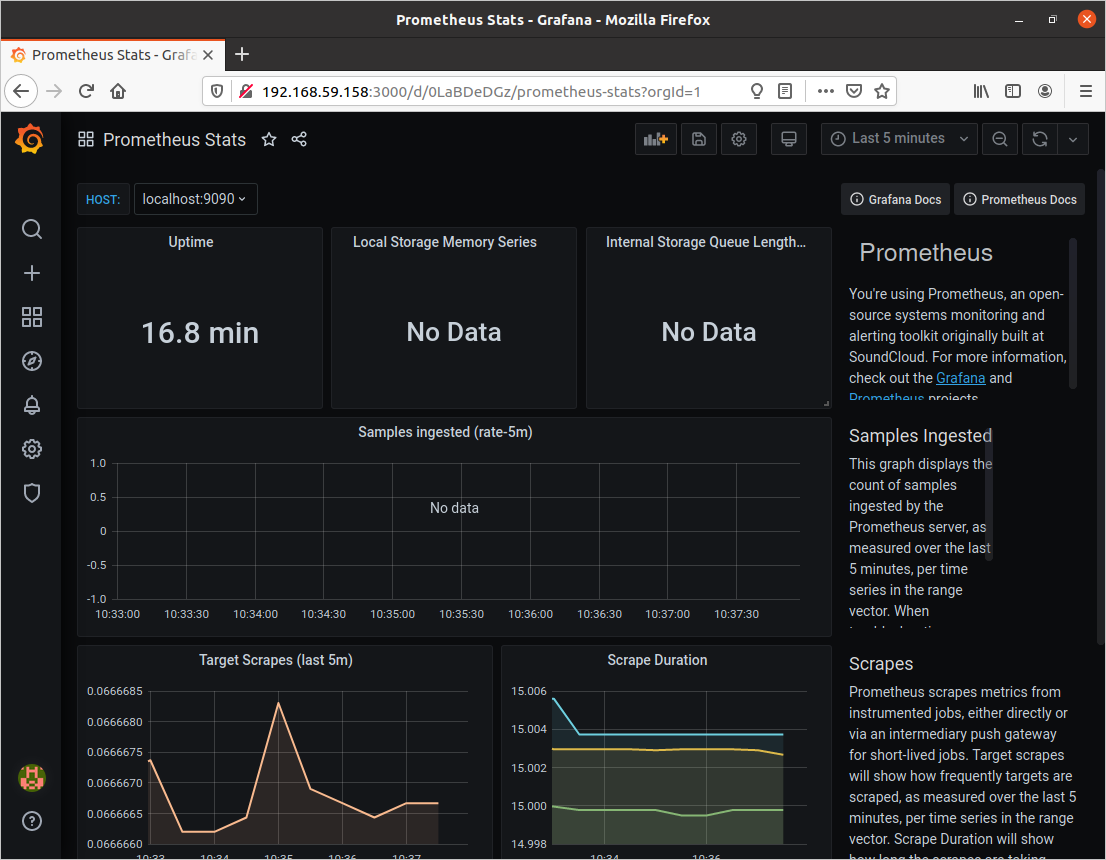Click the browser address bar URL

pyautogui.click(x=480, y=91)
